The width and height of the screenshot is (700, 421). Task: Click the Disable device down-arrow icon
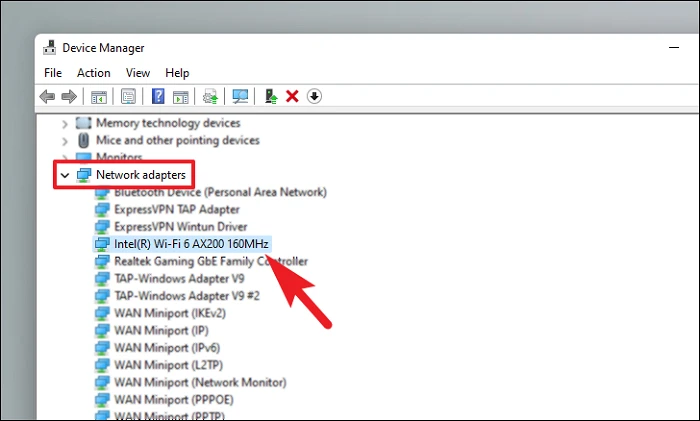coord(314,96)
